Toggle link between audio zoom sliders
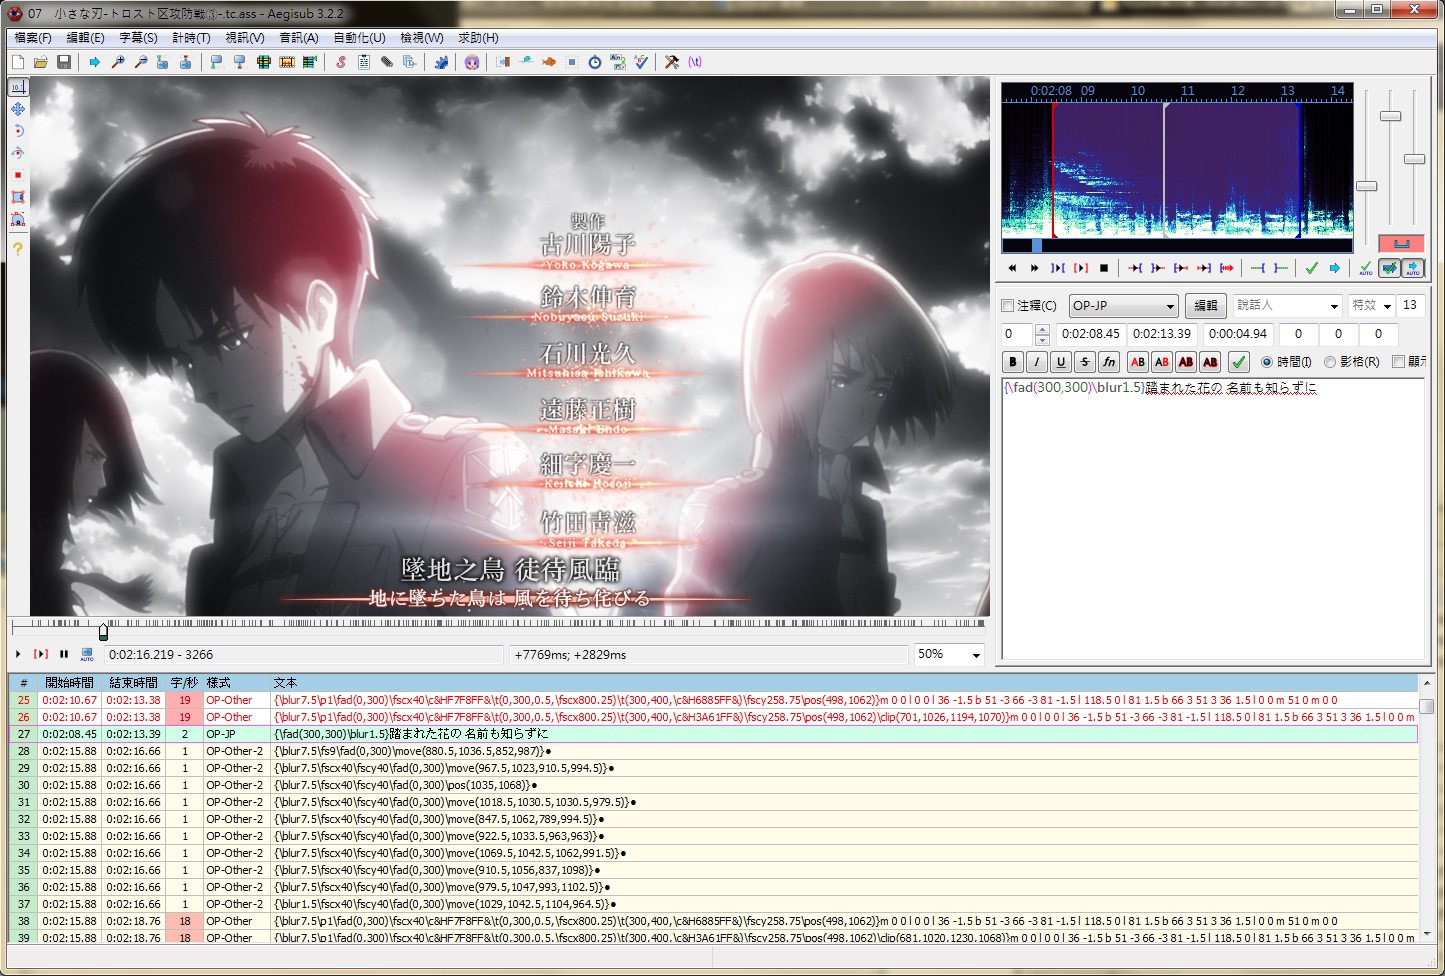 pos(1401,243)
